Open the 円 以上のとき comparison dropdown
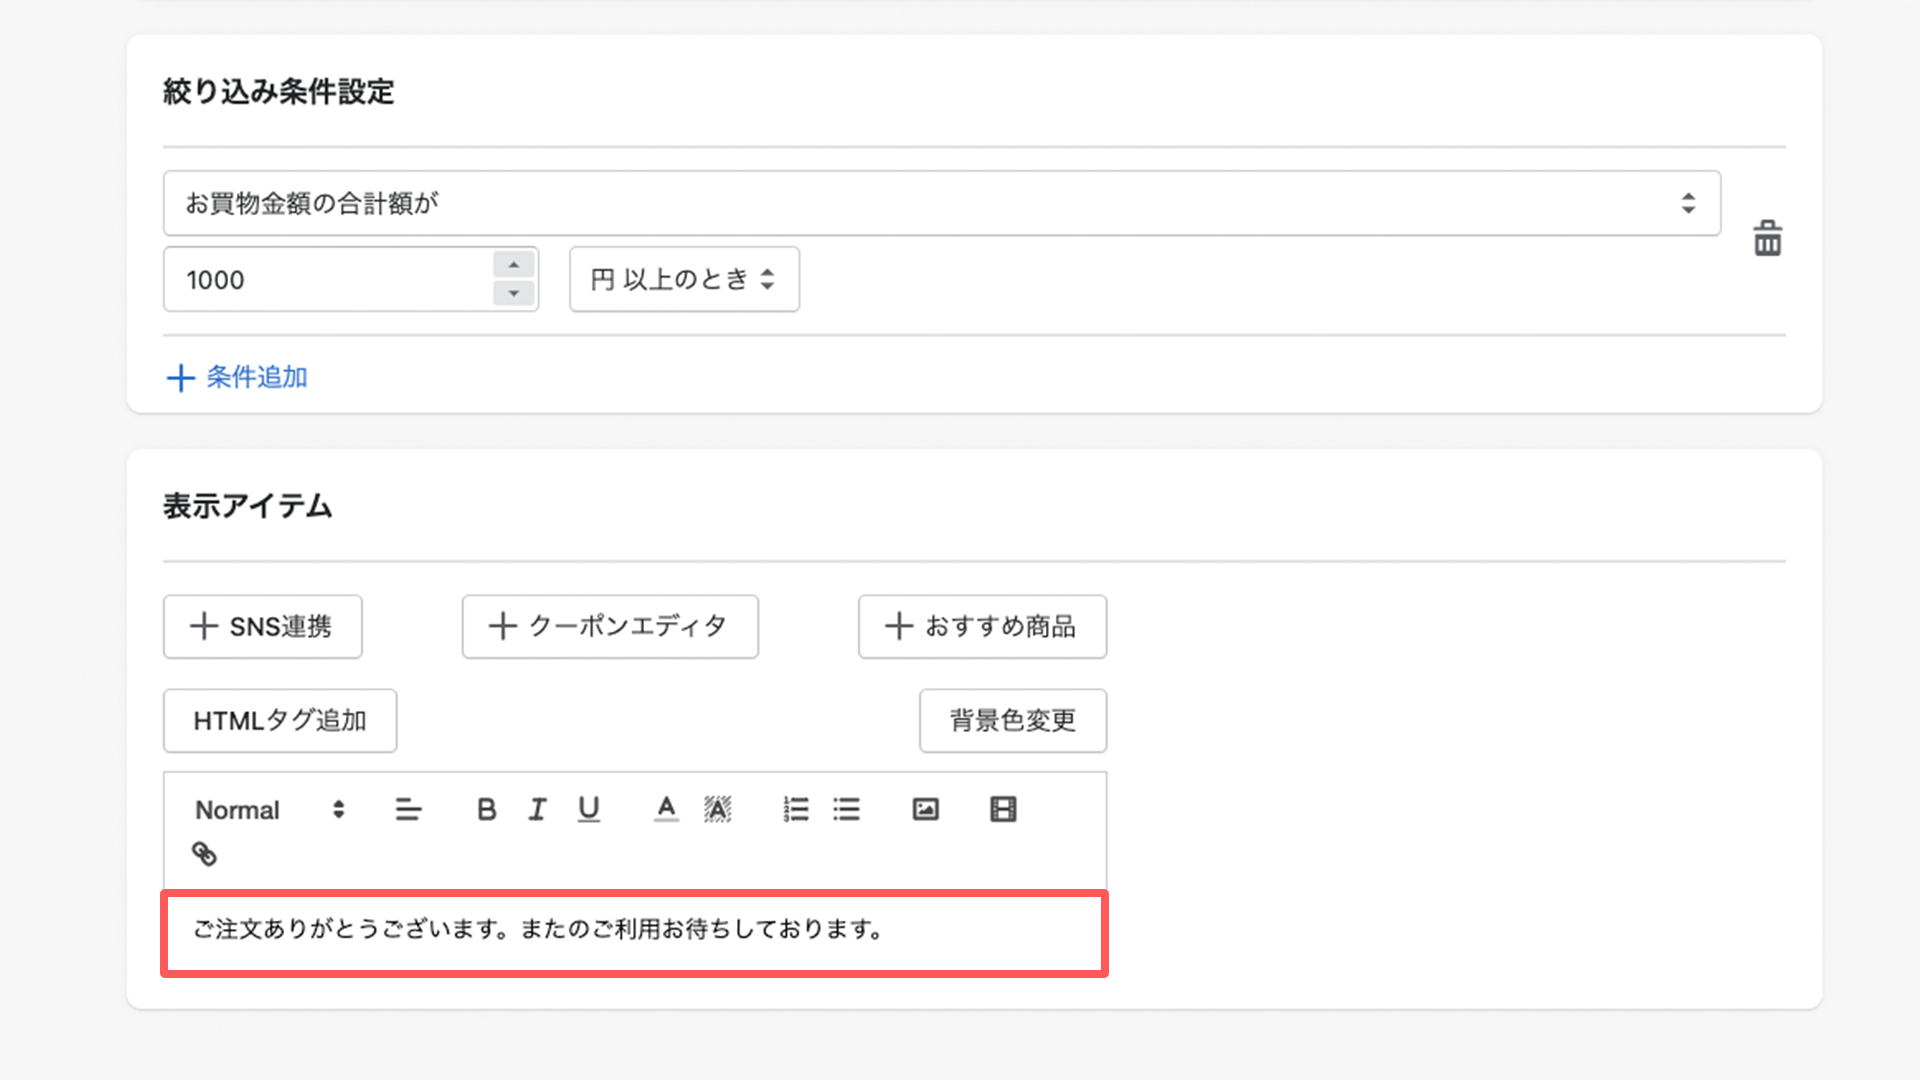The height and width of the screenshot is (1080, 1920). [684, 279]
